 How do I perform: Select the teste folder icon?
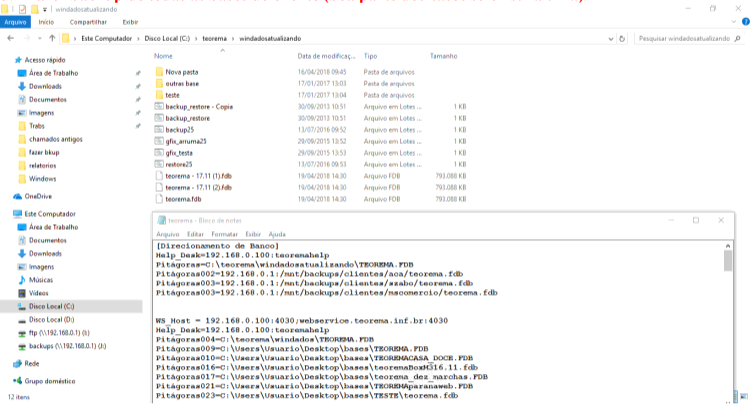click(x=159, y=95)
